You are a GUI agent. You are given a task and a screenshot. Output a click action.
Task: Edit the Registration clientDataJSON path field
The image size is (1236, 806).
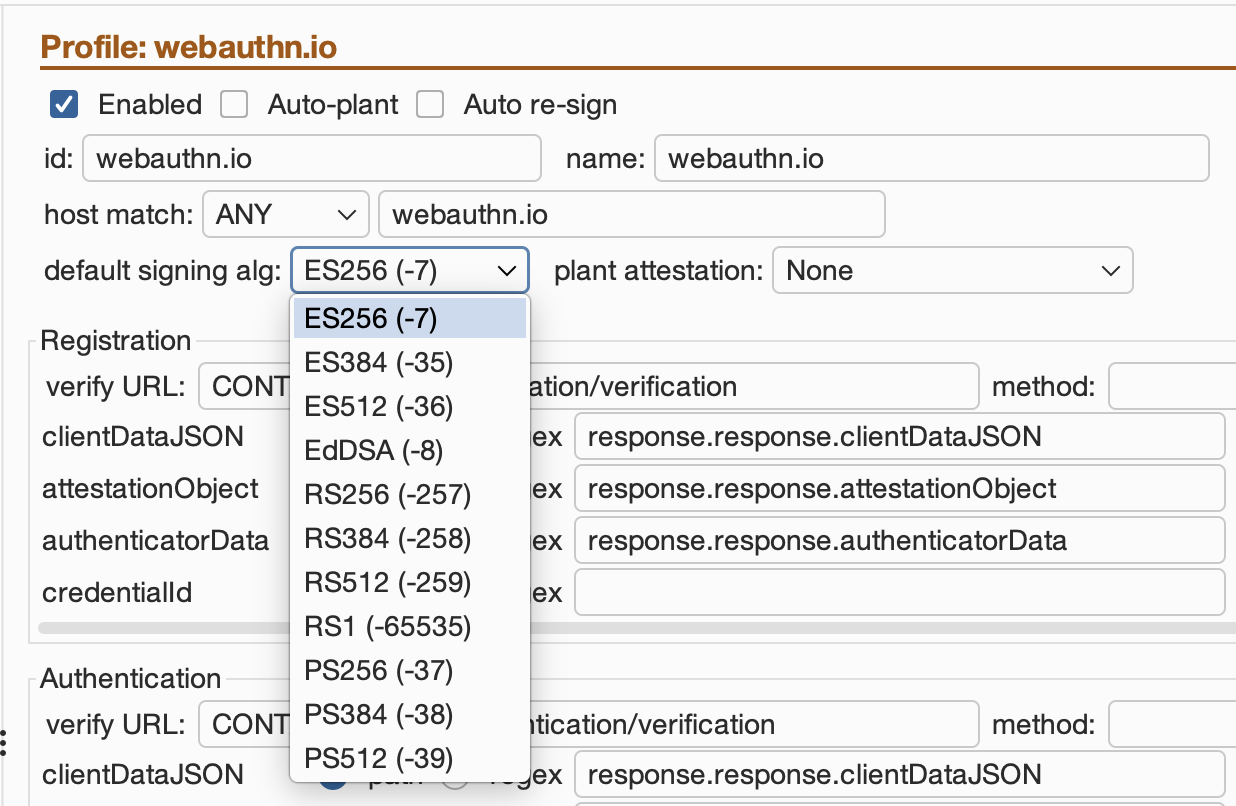click(900, 437)
